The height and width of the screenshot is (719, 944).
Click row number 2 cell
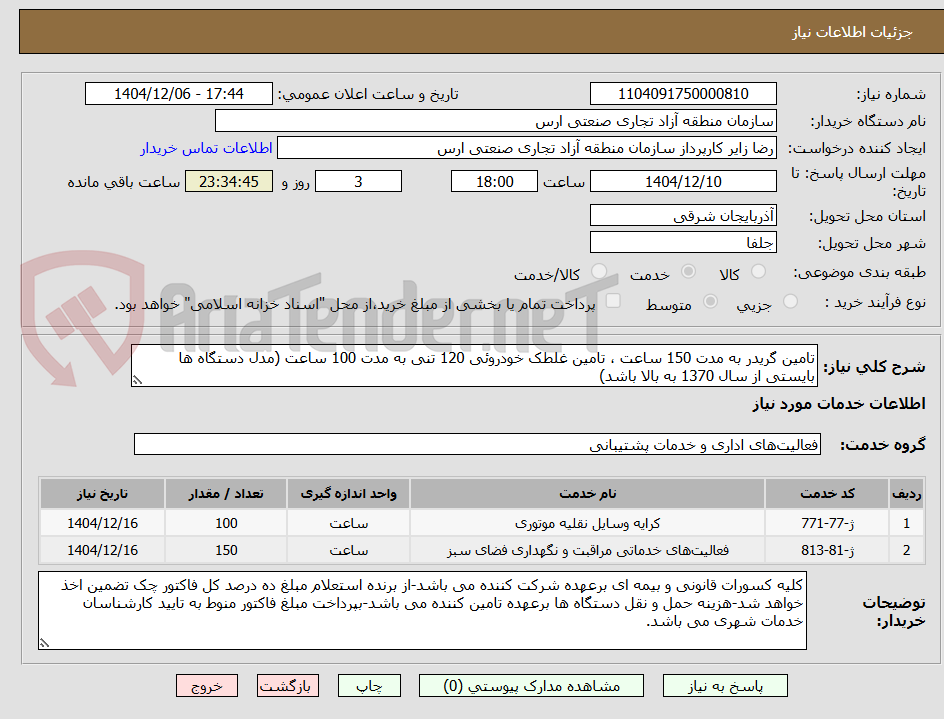tap(906, 550)
